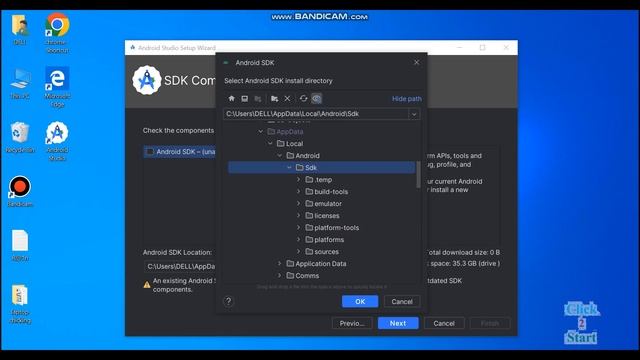Select the Android folder in tree
Image resolution: width=640 pixels, height=360 pixels.
(303, 156)
